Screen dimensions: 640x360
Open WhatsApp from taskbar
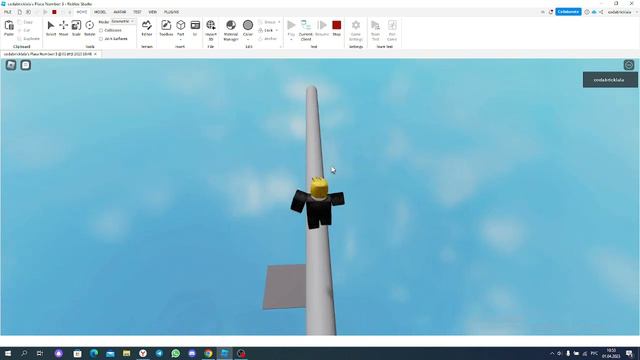176,353
